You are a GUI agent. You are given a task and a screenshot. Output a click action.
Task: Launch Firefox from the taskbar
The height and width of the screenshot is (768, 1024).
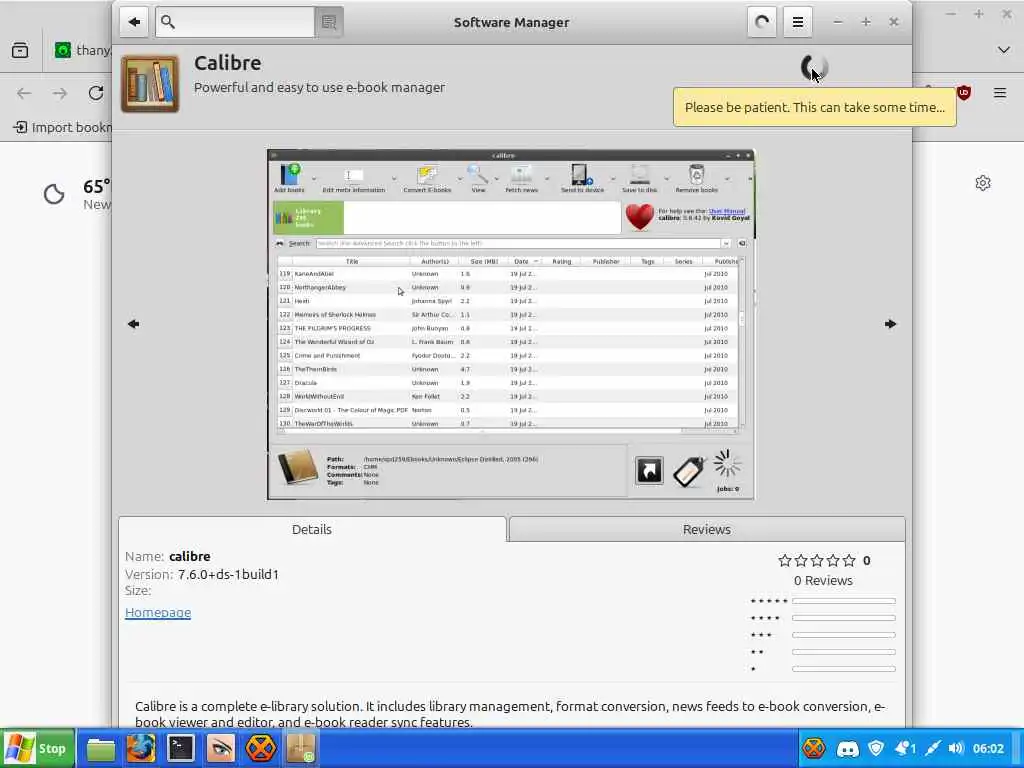click(x=140, y=749)
